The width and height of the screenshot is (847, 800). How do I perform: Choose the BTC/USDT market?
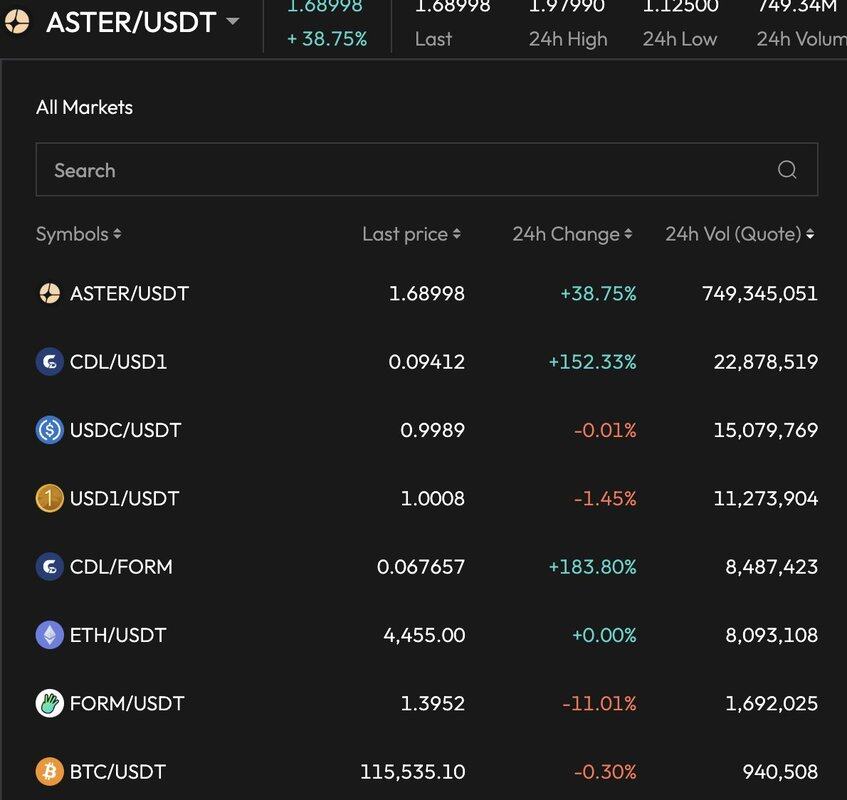[427, 771]
